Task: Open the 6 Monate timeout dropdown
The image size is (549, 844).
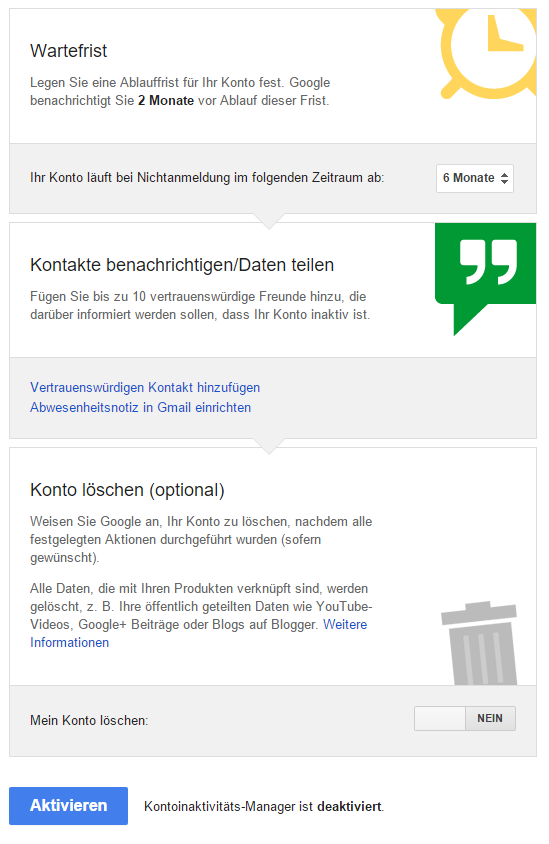Action: pyautogui.click(x=475, y=178)
